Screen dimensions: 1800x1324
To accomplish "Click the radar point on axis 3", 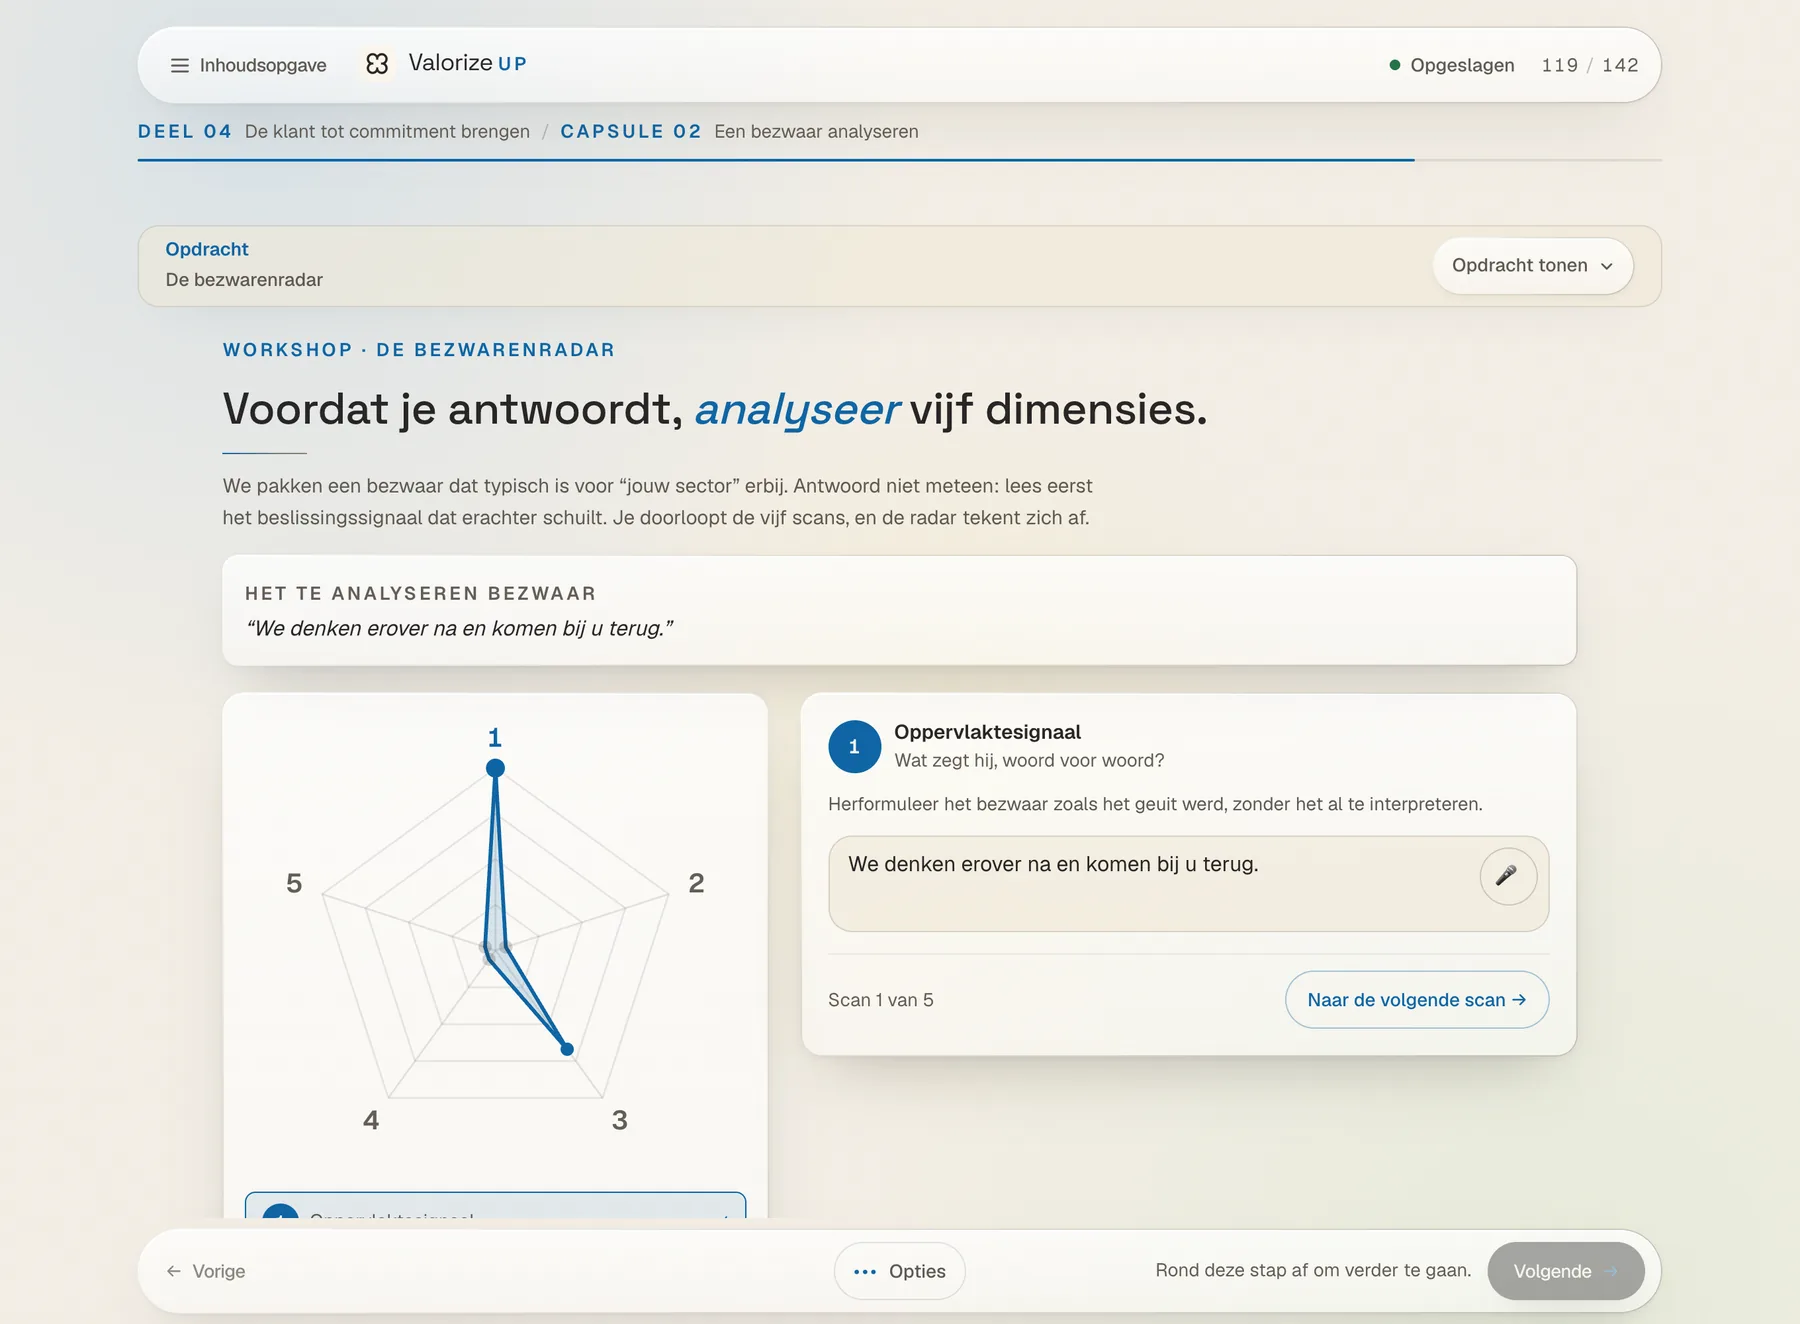I will pos(567,1049).
